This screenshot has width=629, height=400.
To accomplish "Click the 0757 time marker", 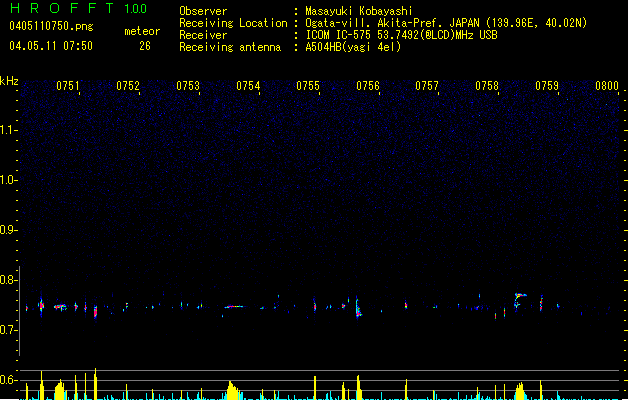I will [427, 86].
